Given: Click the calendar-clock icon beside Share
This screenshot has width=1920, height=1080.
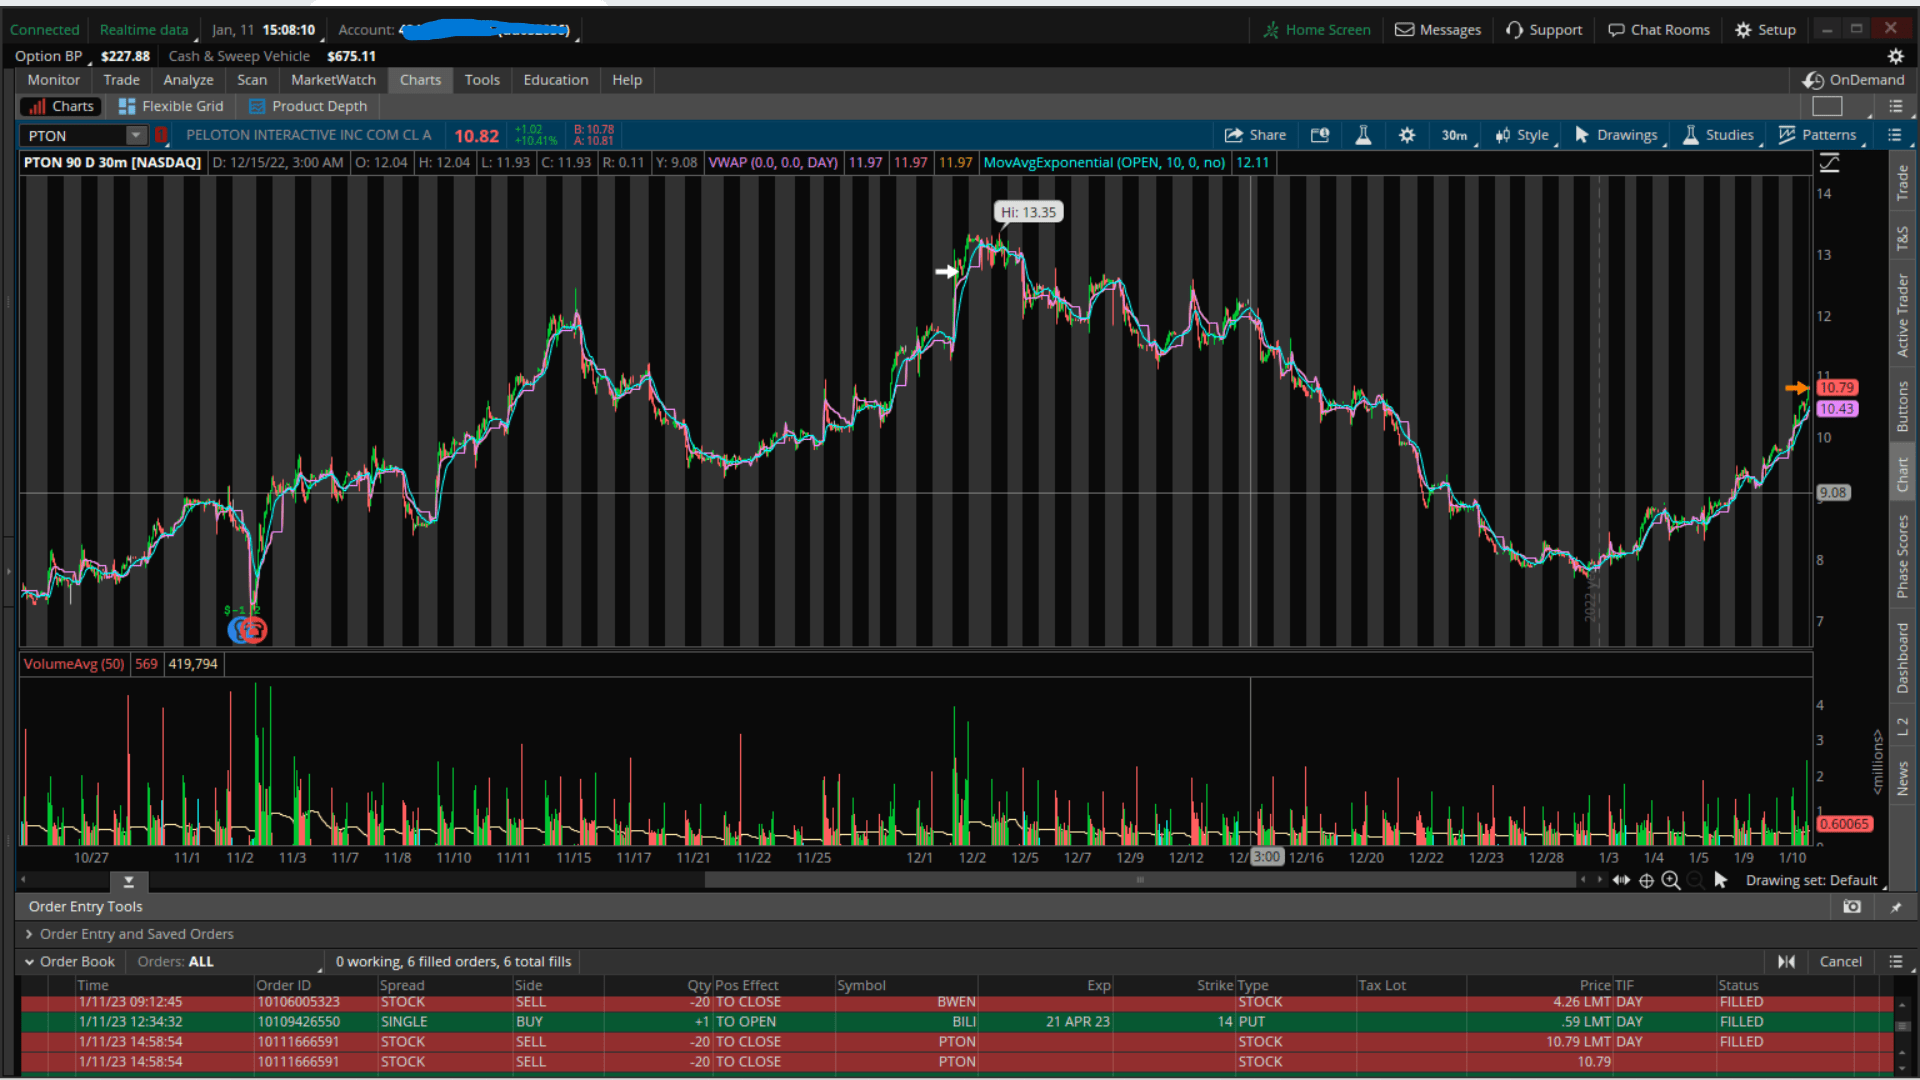Looking at the screenshot, I should click(x=1320, y=135).
